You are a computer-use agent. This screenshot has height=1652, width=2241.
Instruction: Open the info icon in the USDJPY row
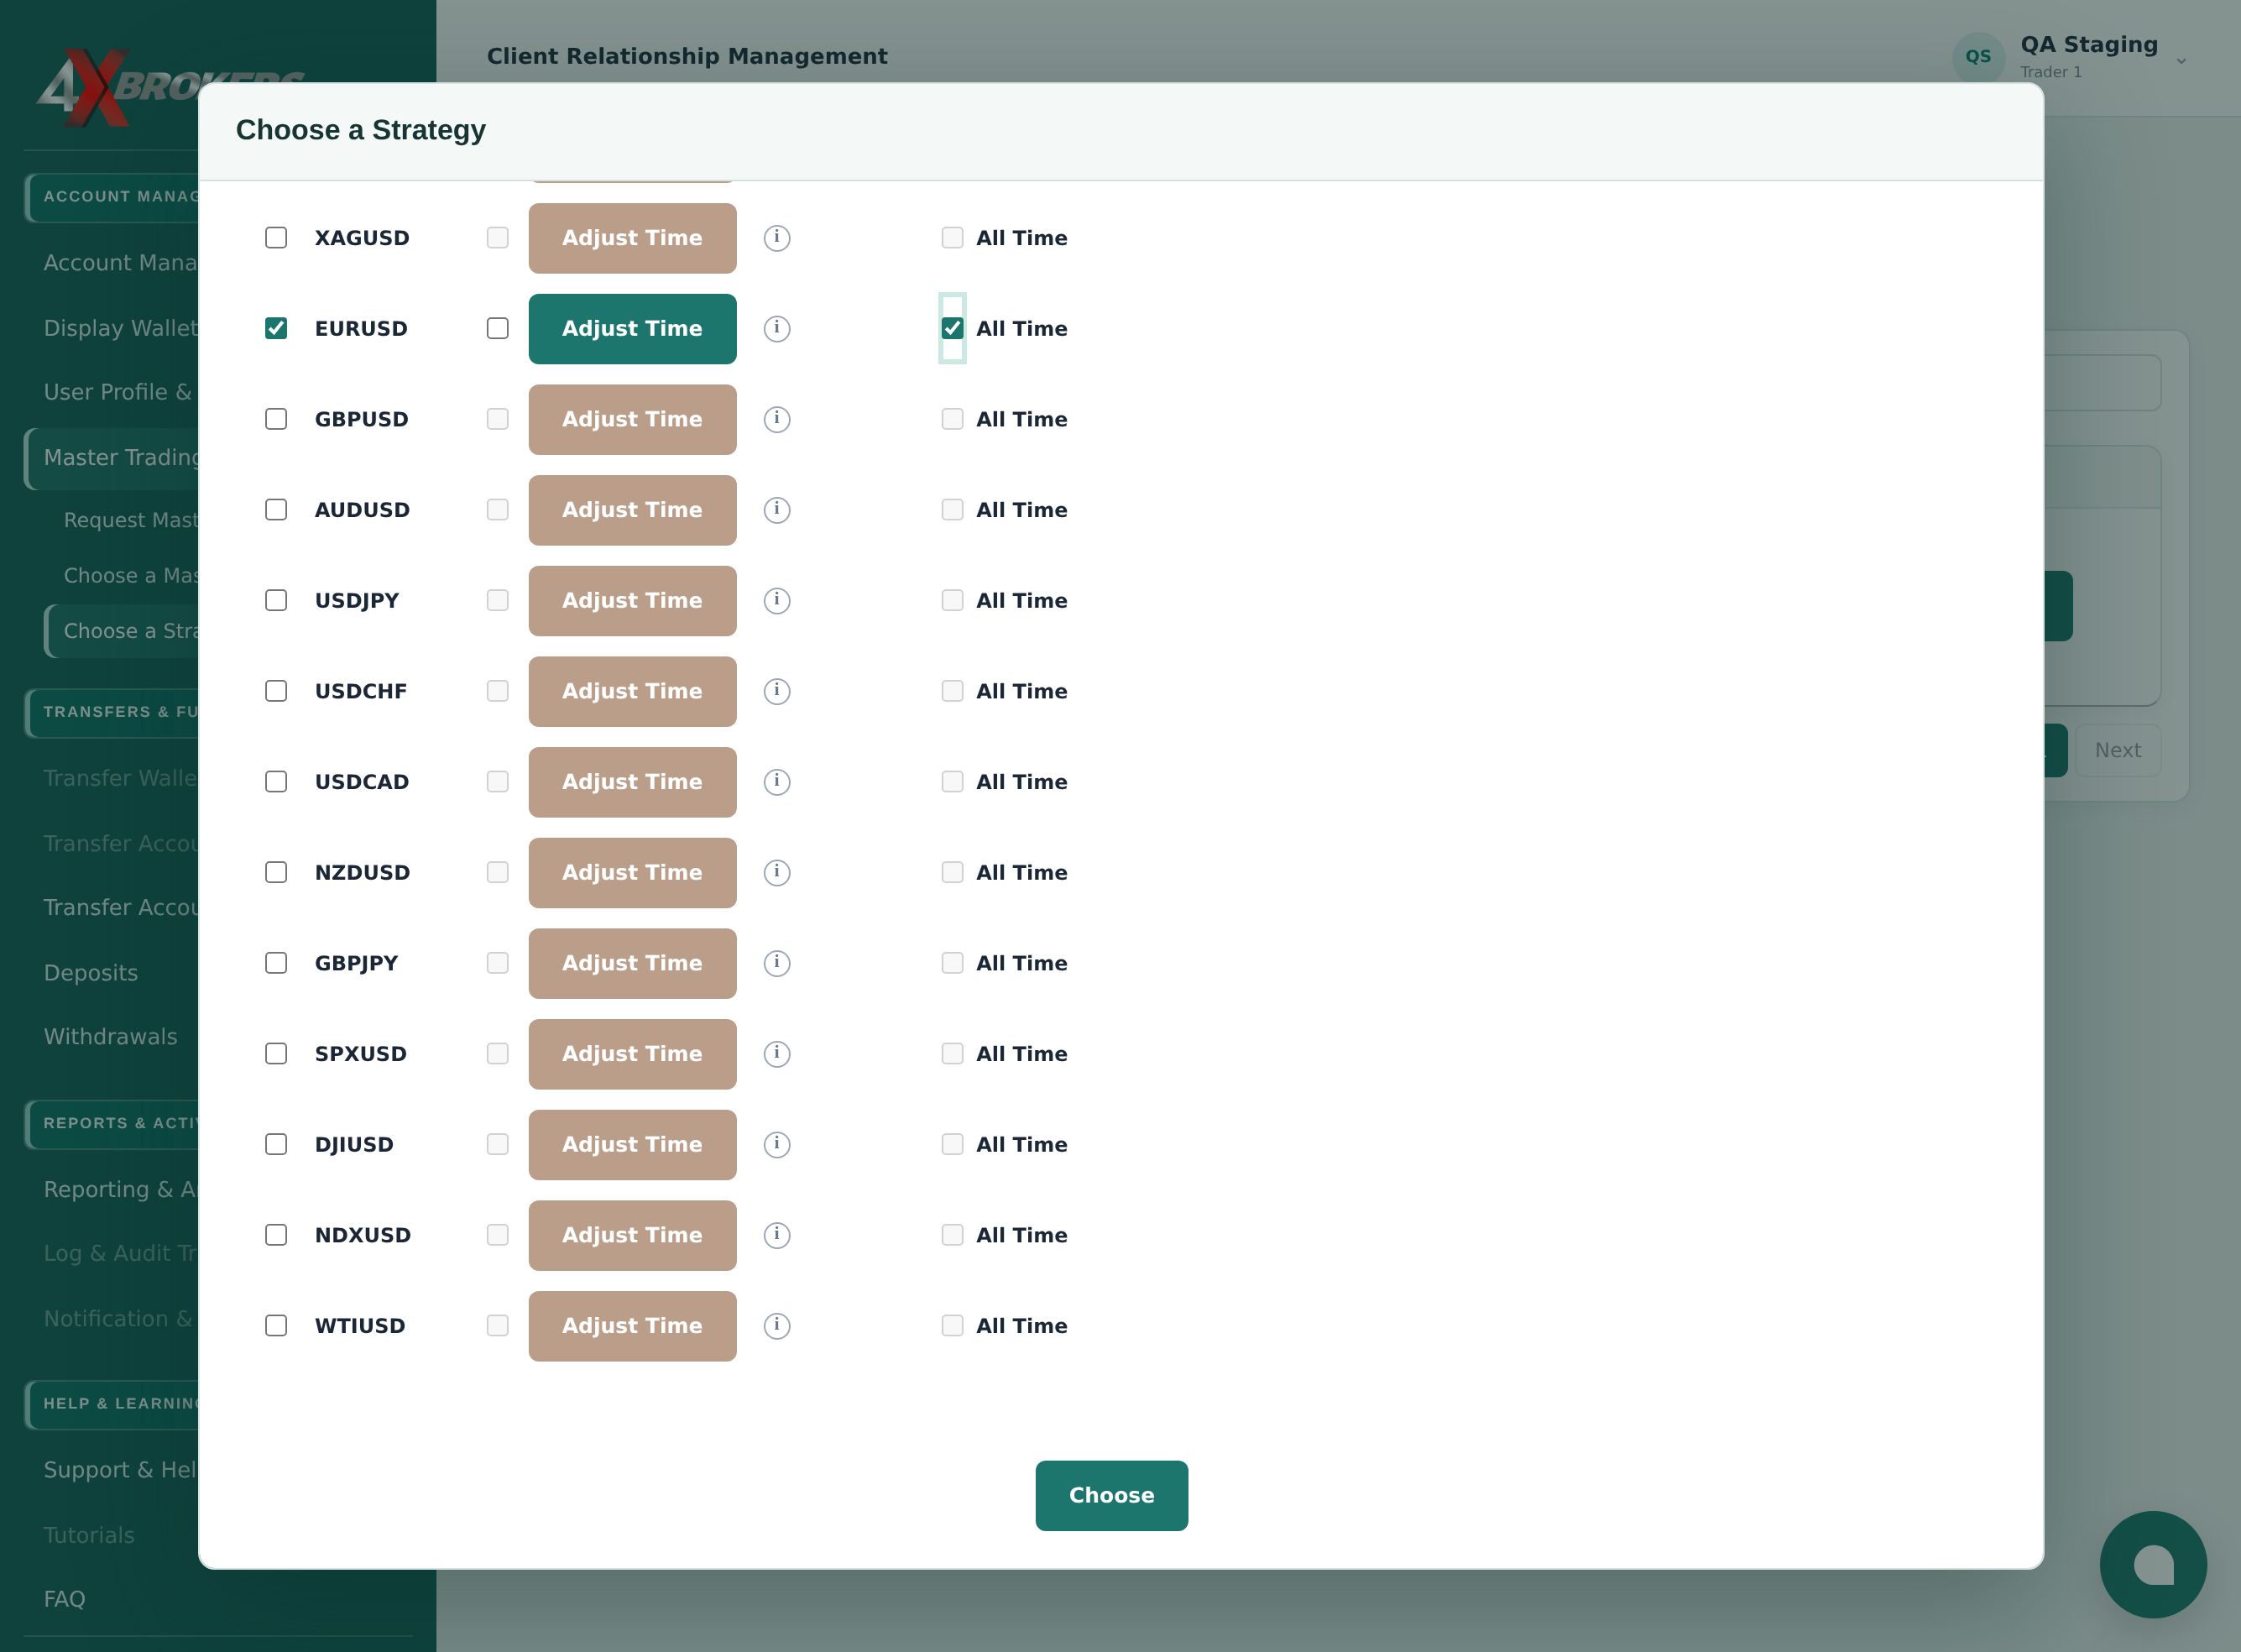[x=776, y=601]
